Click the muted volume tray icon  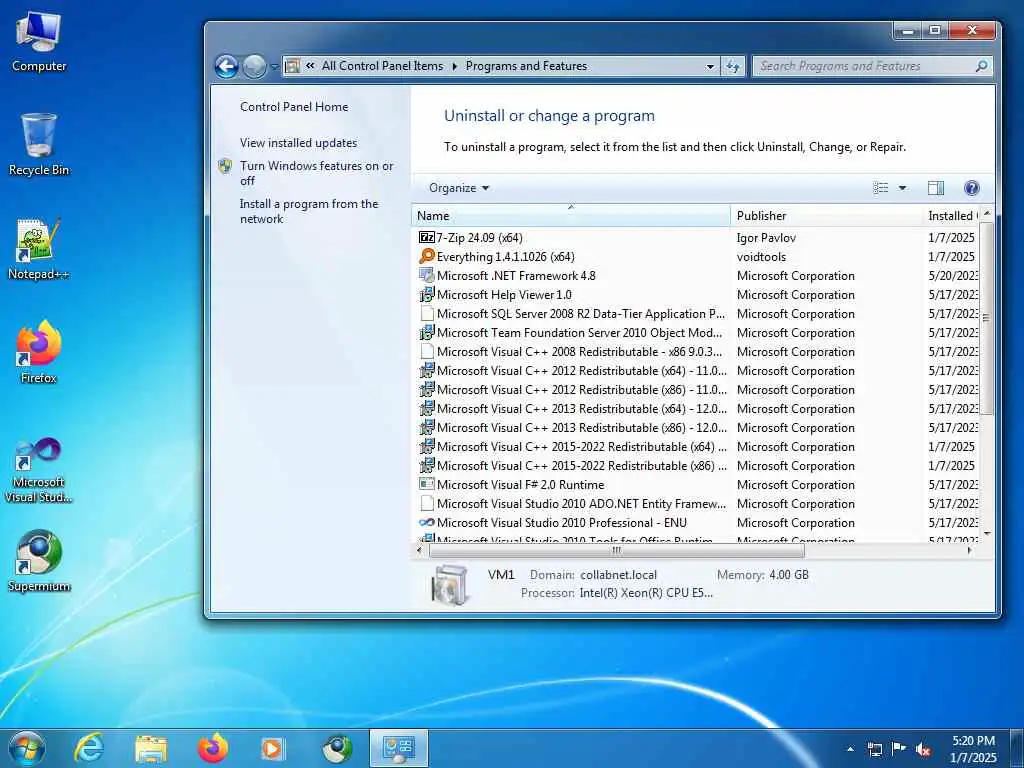[x=923, y=749]
